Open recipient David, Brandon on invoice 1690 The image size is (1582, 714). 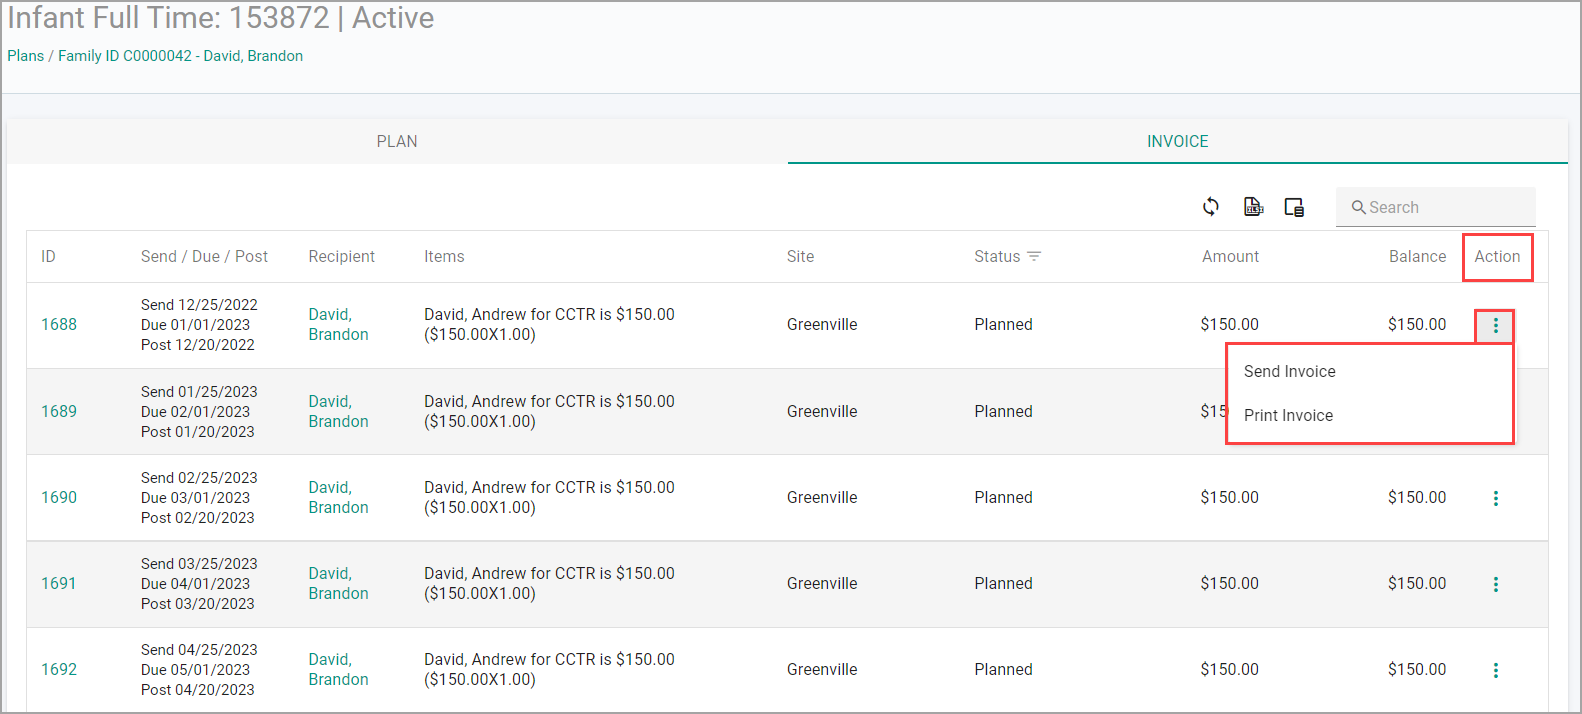tap(339, 497)
